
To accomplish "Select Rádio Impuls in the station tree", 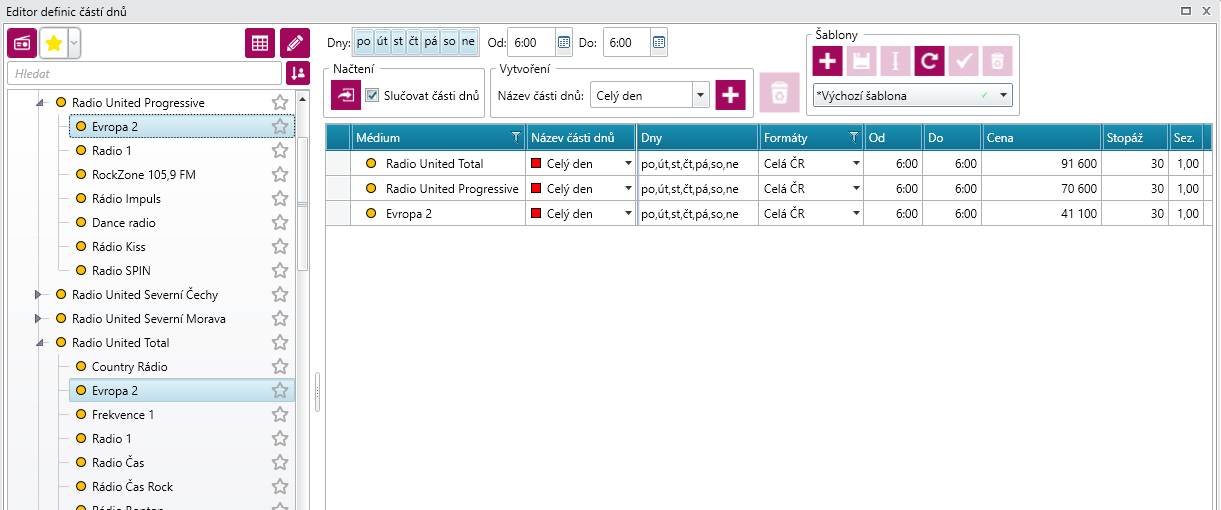I will click(126, 199).
